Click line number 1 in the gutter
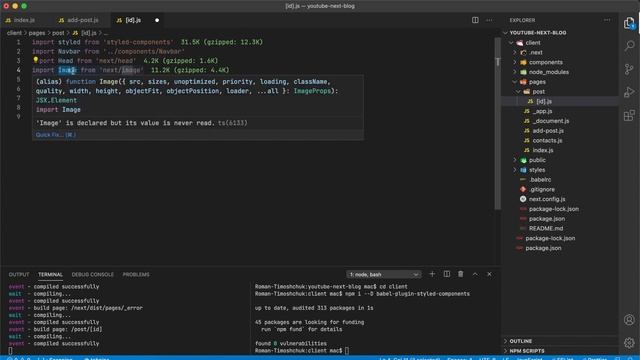 18,42
